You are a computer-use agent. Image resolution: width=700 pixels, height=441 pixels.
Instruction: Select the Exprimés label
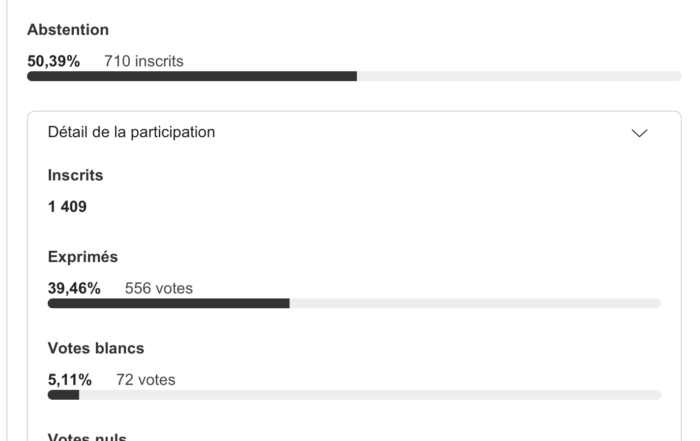[x=82, y=257]
